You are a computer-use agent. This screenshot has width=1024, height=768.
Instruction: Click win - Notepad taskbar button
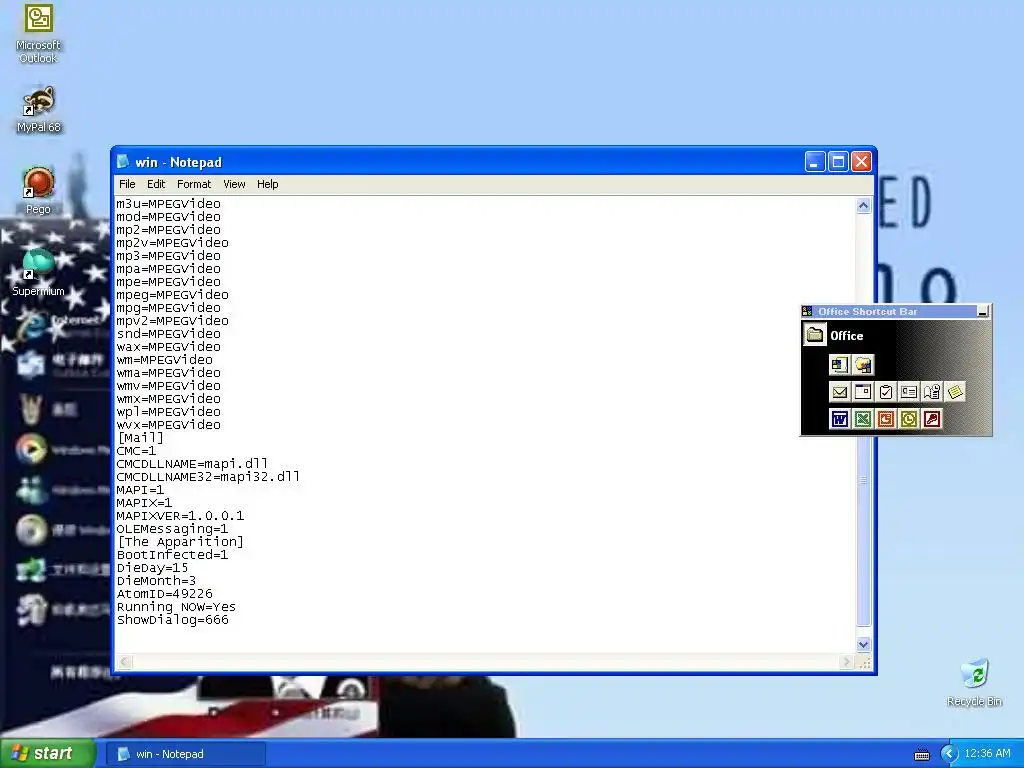pos(185,754)
